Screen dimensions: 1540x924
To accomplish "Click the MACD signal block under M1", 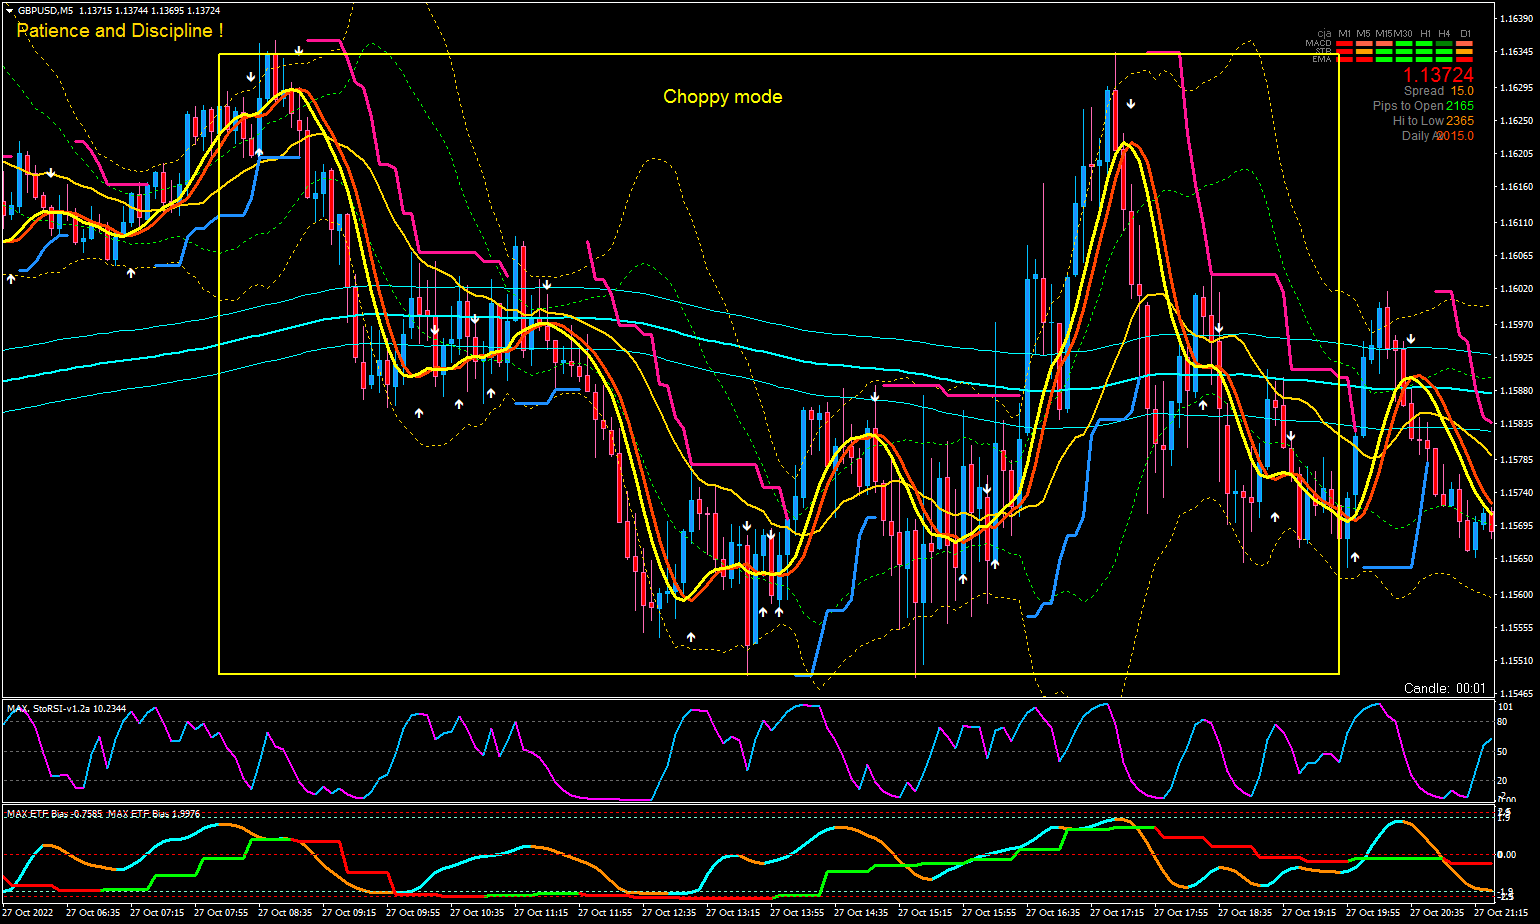I will [x=1345, y=44].
